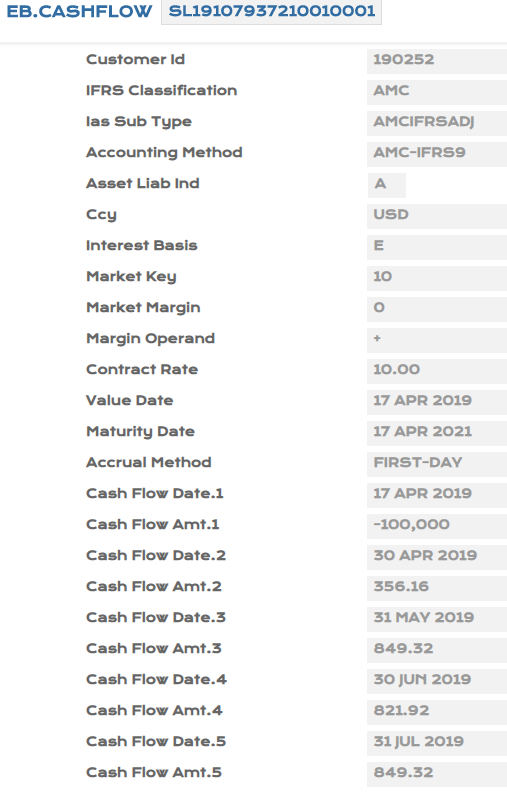This screenshot has width=507, height=792.
Task: Click the Market Key field 10
Action: click(x=437, y=277)
